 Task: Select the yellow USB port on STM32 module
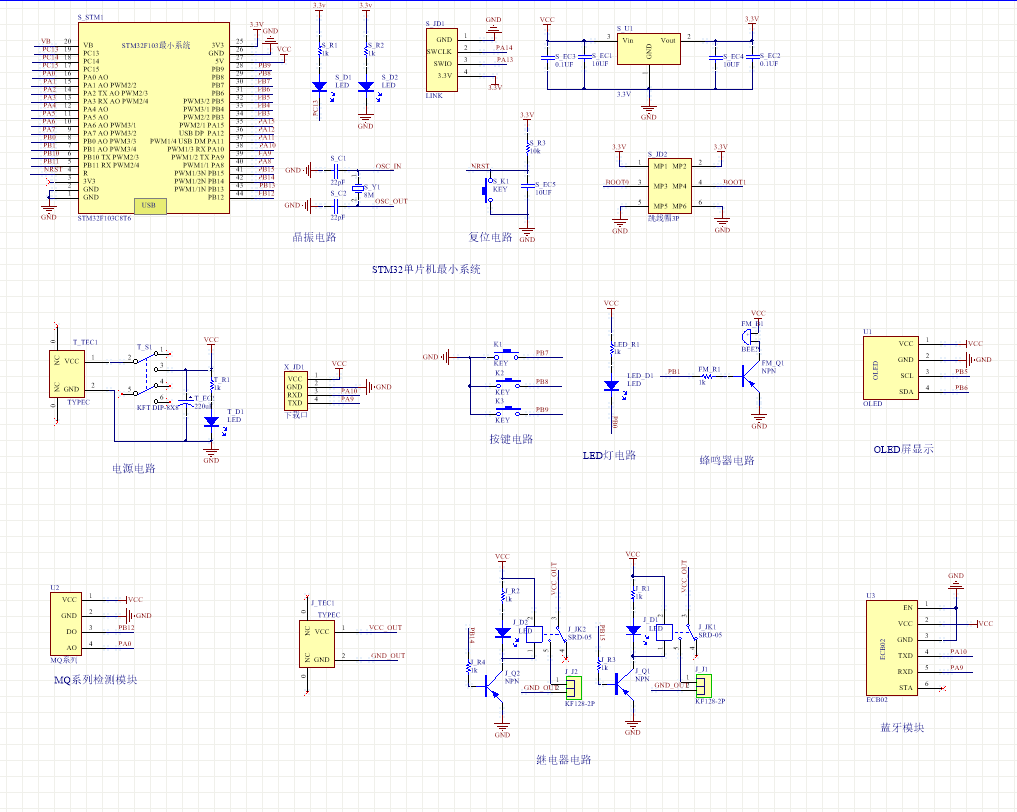coord(149,206)
